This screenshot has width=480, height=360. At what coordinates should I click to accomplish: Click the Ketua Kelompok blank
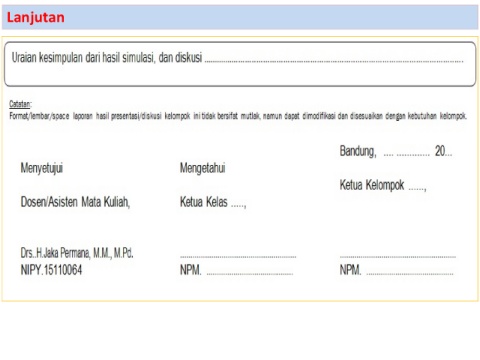pyautogui.click(x=417, y=188)
